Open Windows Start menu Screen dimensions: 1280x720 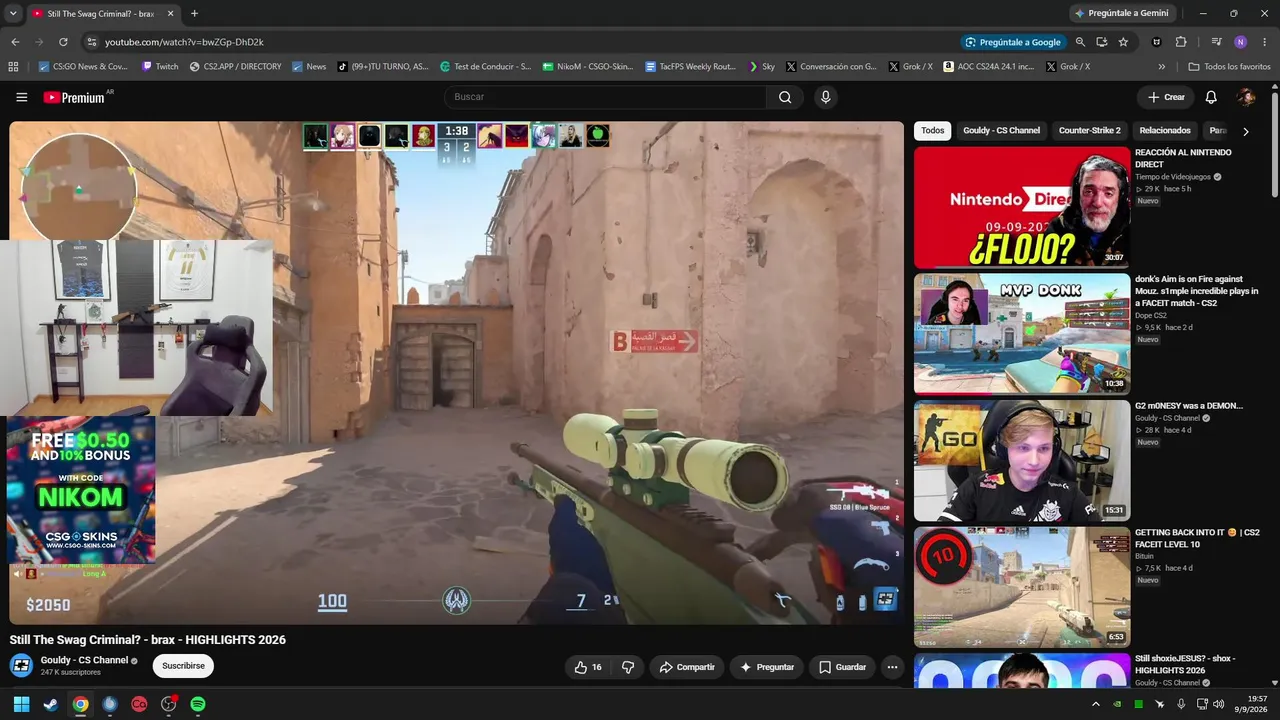tap(21, 704)
